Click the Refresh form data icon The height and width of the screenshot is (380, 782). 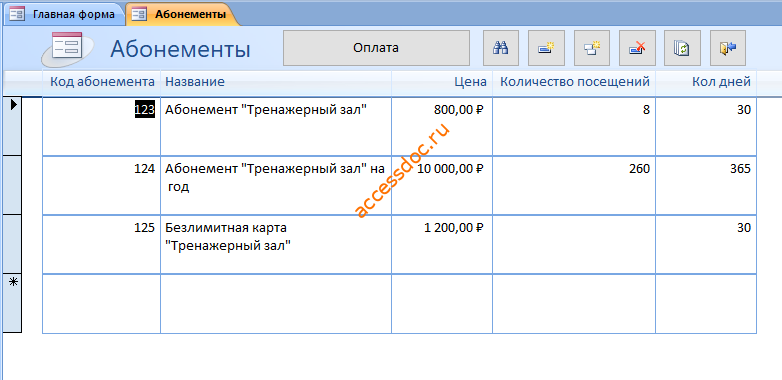682,48
